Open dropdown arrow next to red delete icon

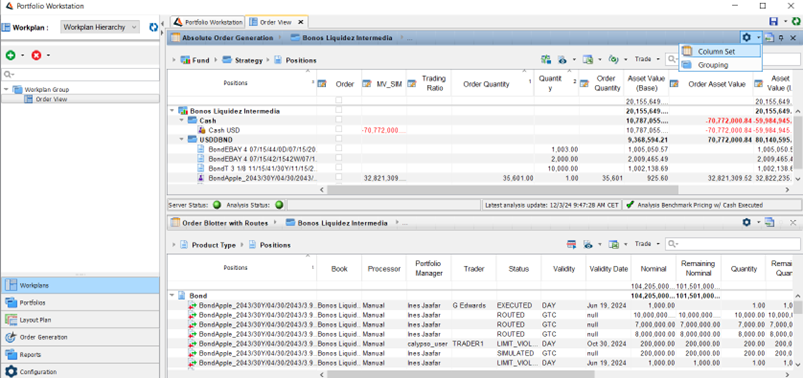tap(49, 55)
